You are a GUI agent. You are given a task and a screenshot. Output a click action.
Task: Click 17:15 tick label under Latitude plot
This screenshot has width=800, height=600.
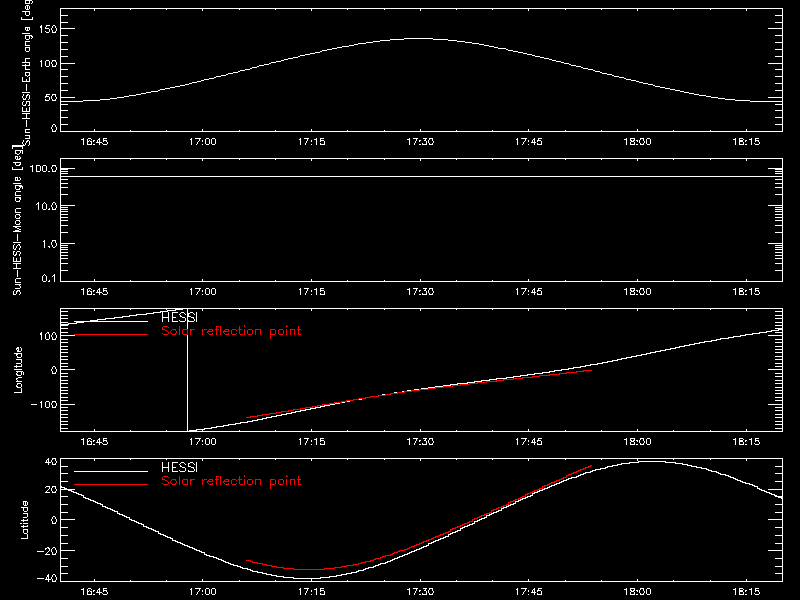click(311, 592)
